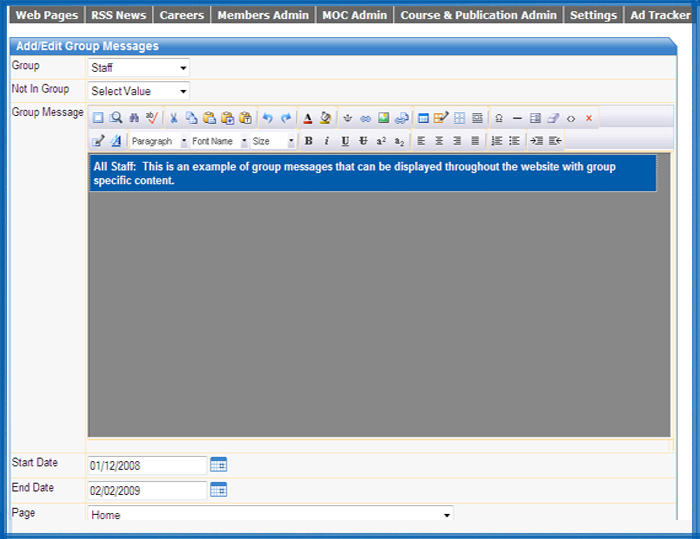This screenshot has height=539, width=700.
Task: Expand the Not In Group dropdown
Action: click(139, 91)
